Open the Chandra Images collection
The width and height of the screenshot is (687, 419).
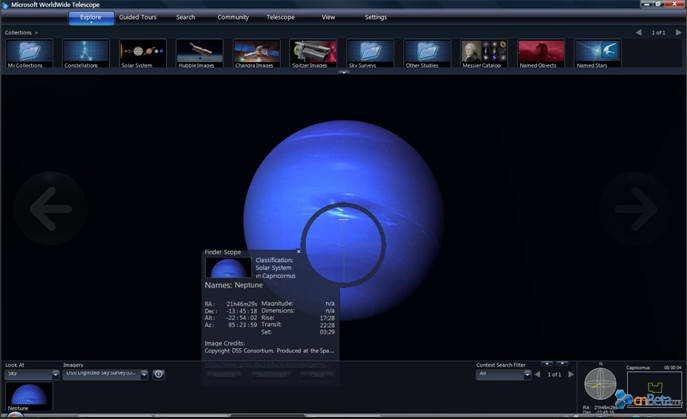point(256,53)
